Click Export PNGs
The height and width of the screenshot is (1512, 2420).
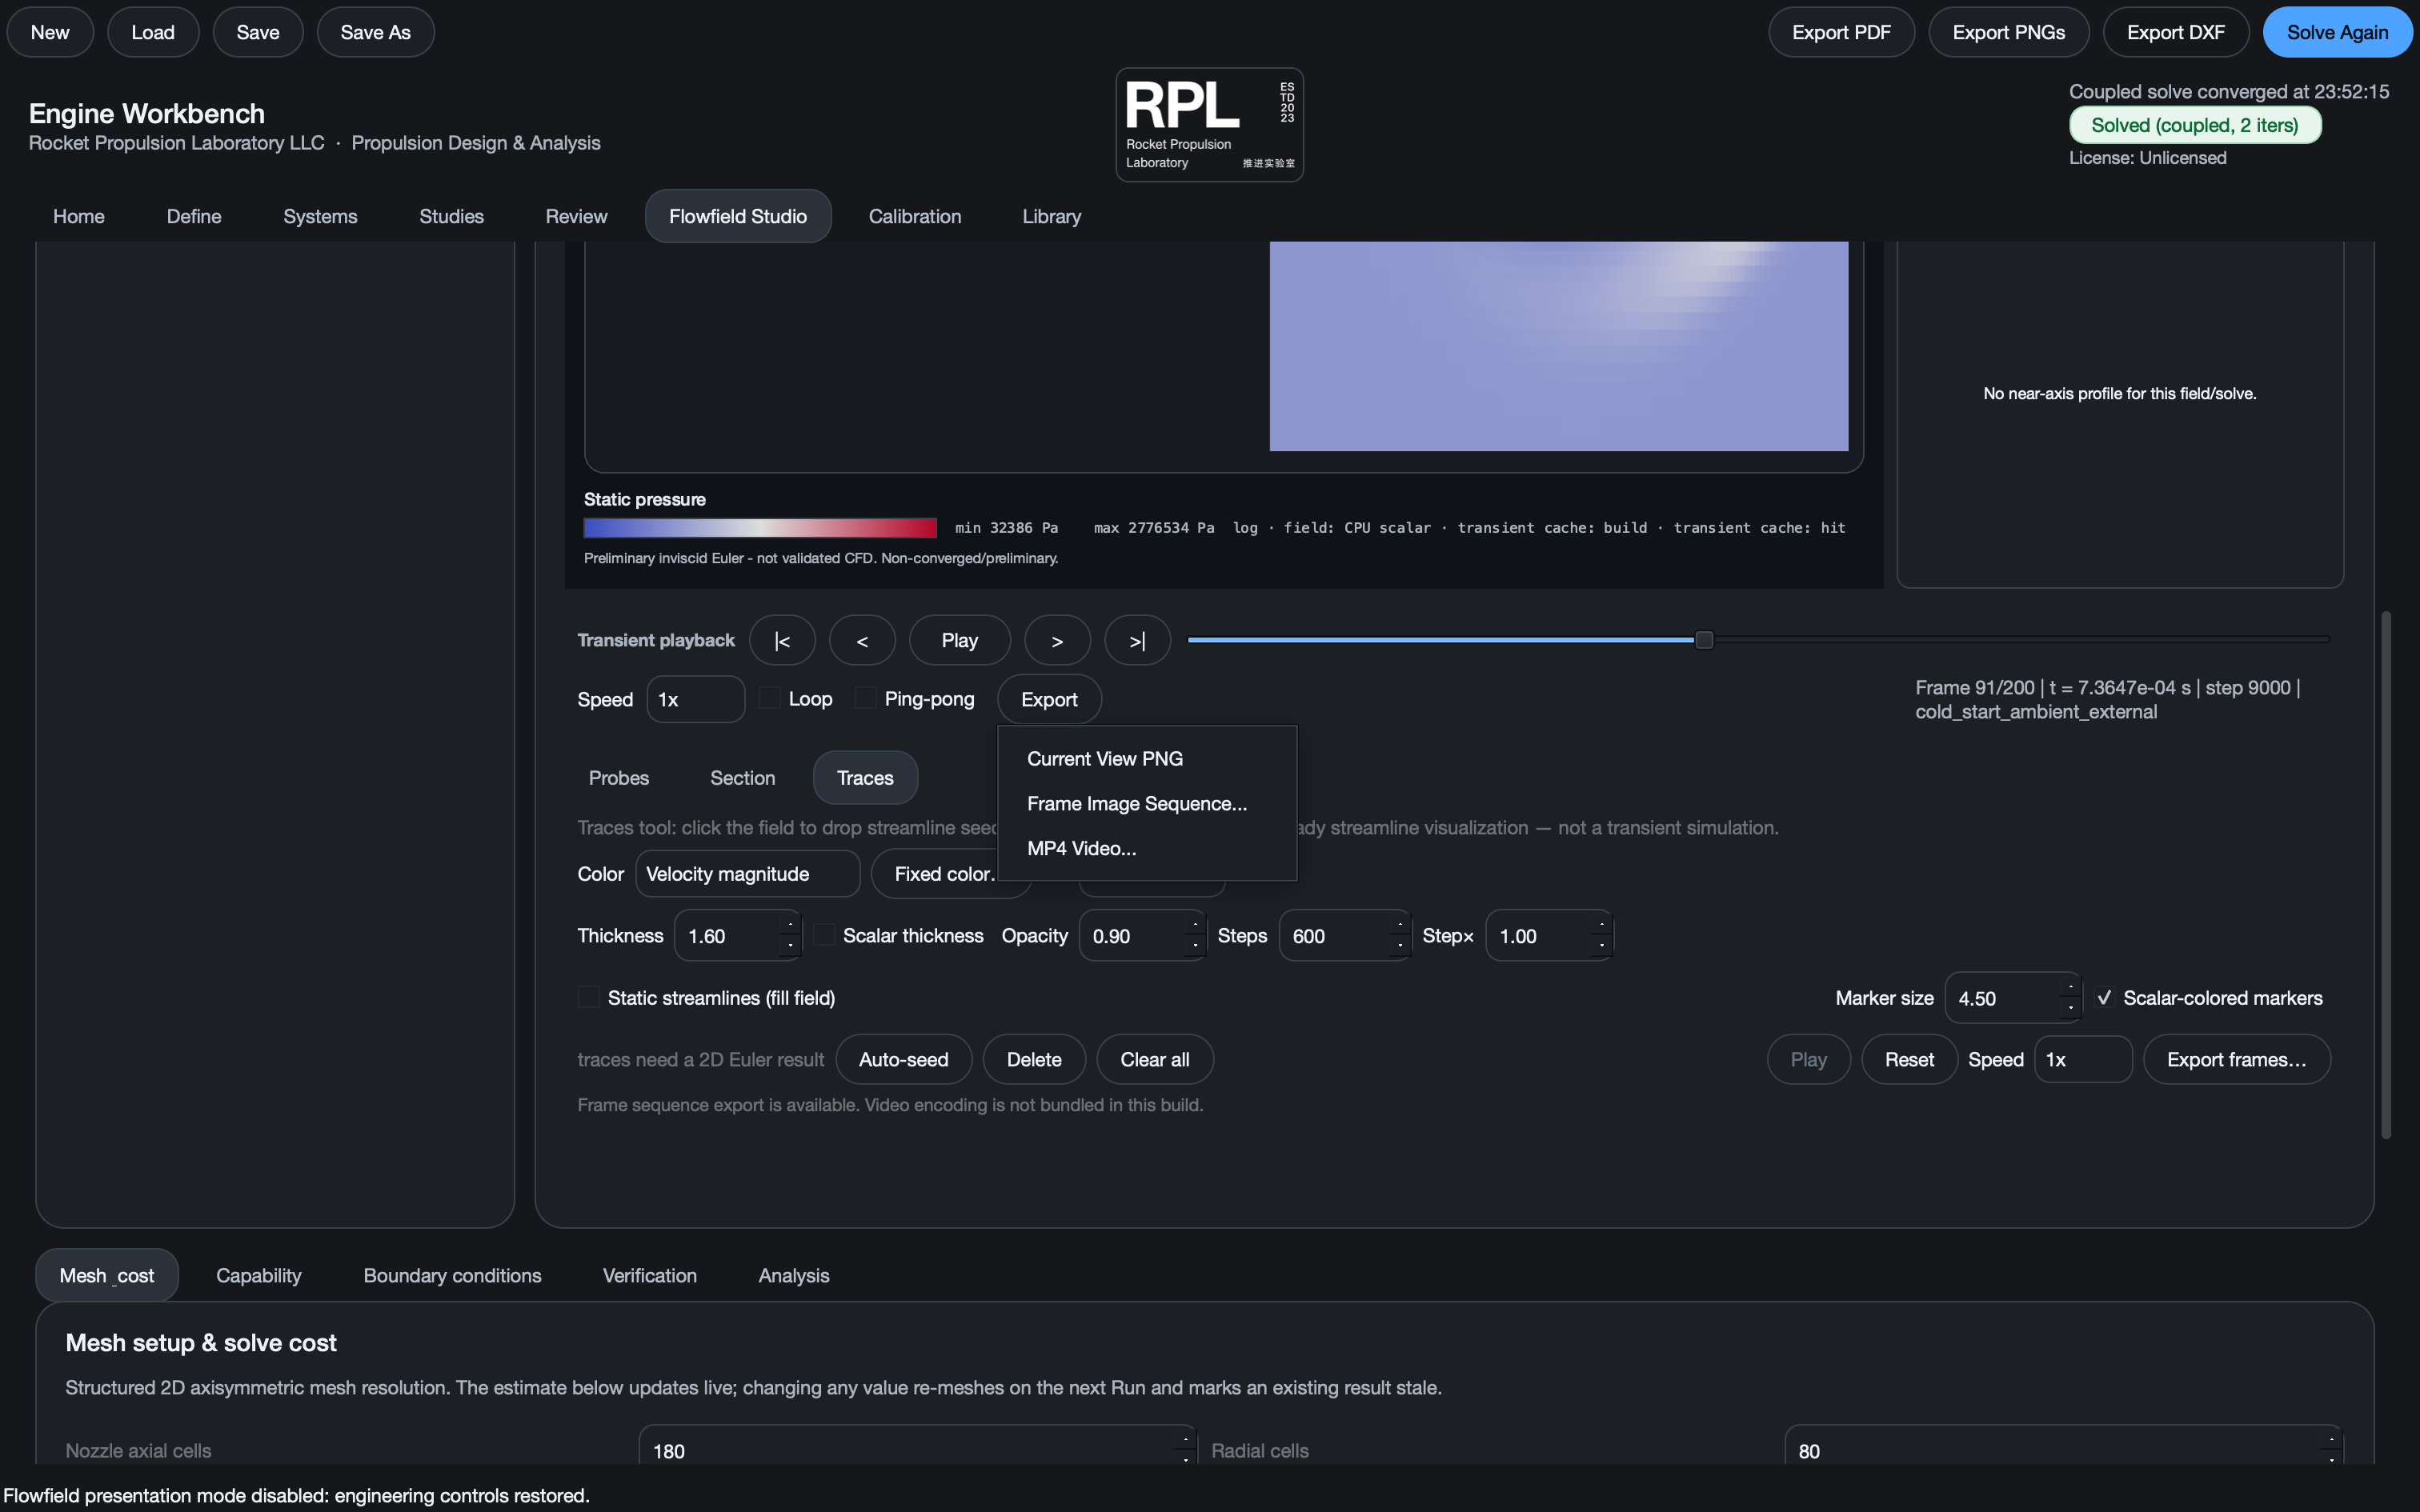[2008, 32]
